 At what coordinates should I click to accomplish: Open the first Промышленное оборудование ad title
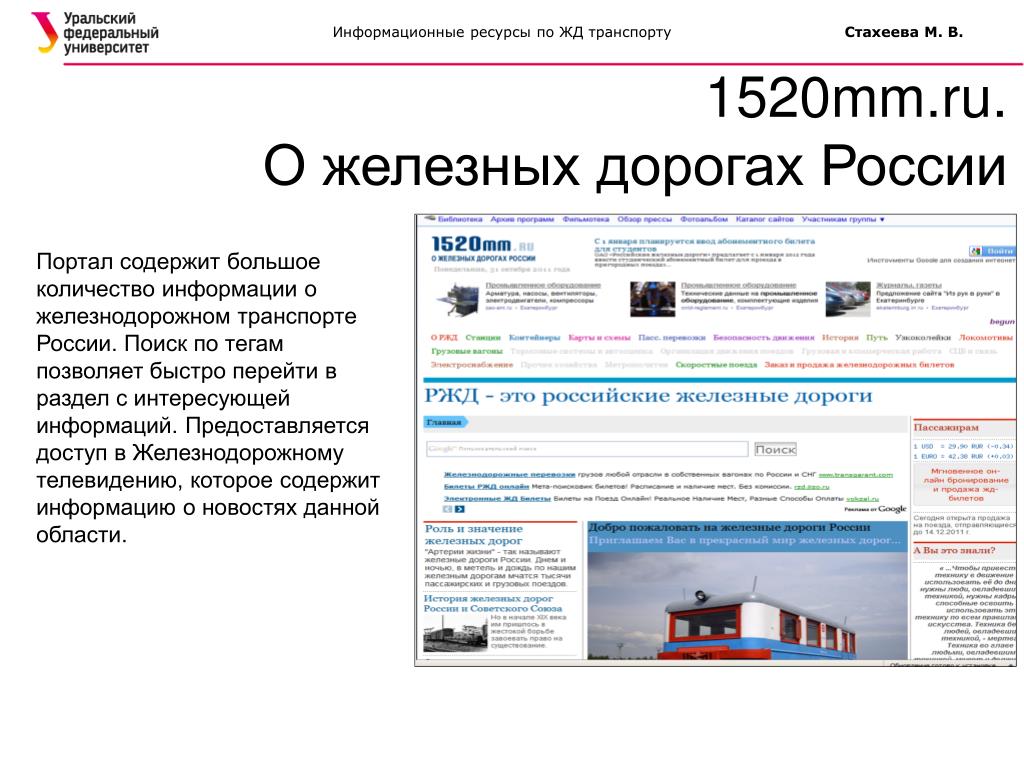point(543,285)
